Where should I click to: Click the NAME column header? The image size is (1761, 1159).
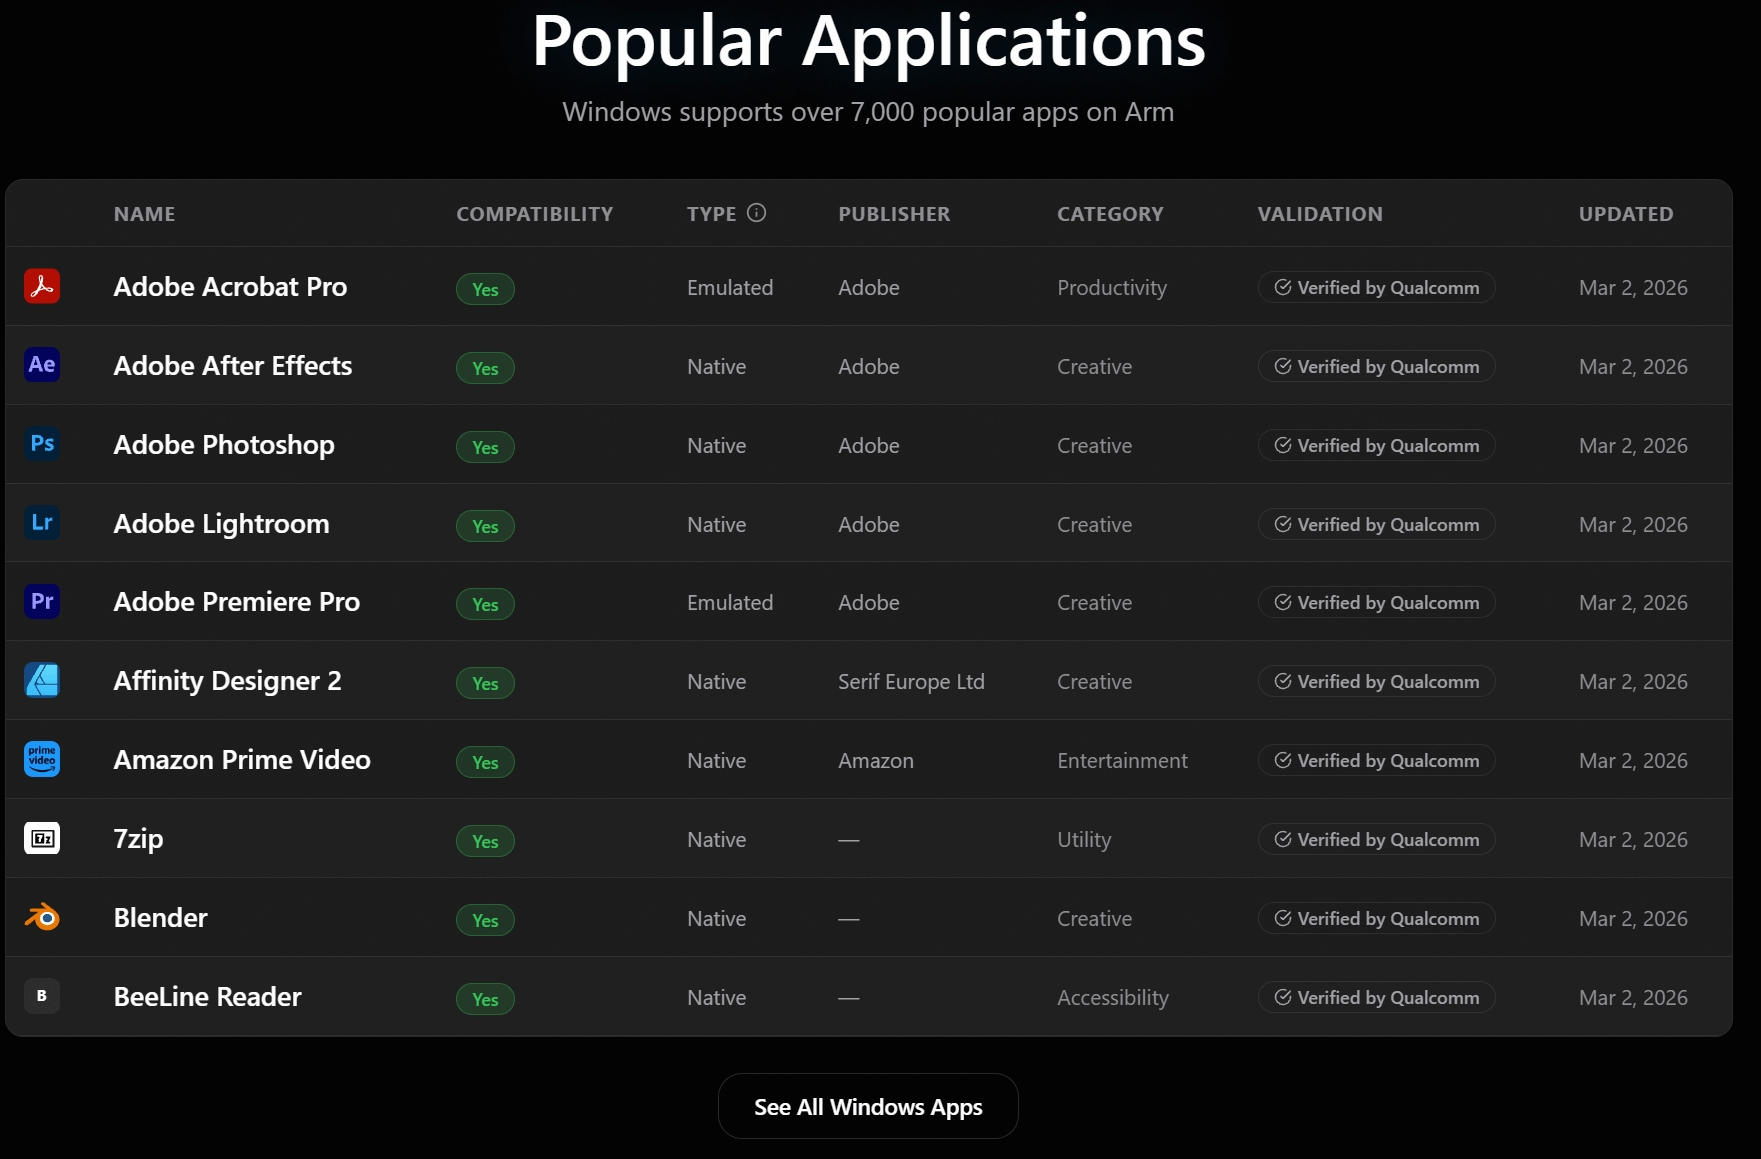[145, 214]
